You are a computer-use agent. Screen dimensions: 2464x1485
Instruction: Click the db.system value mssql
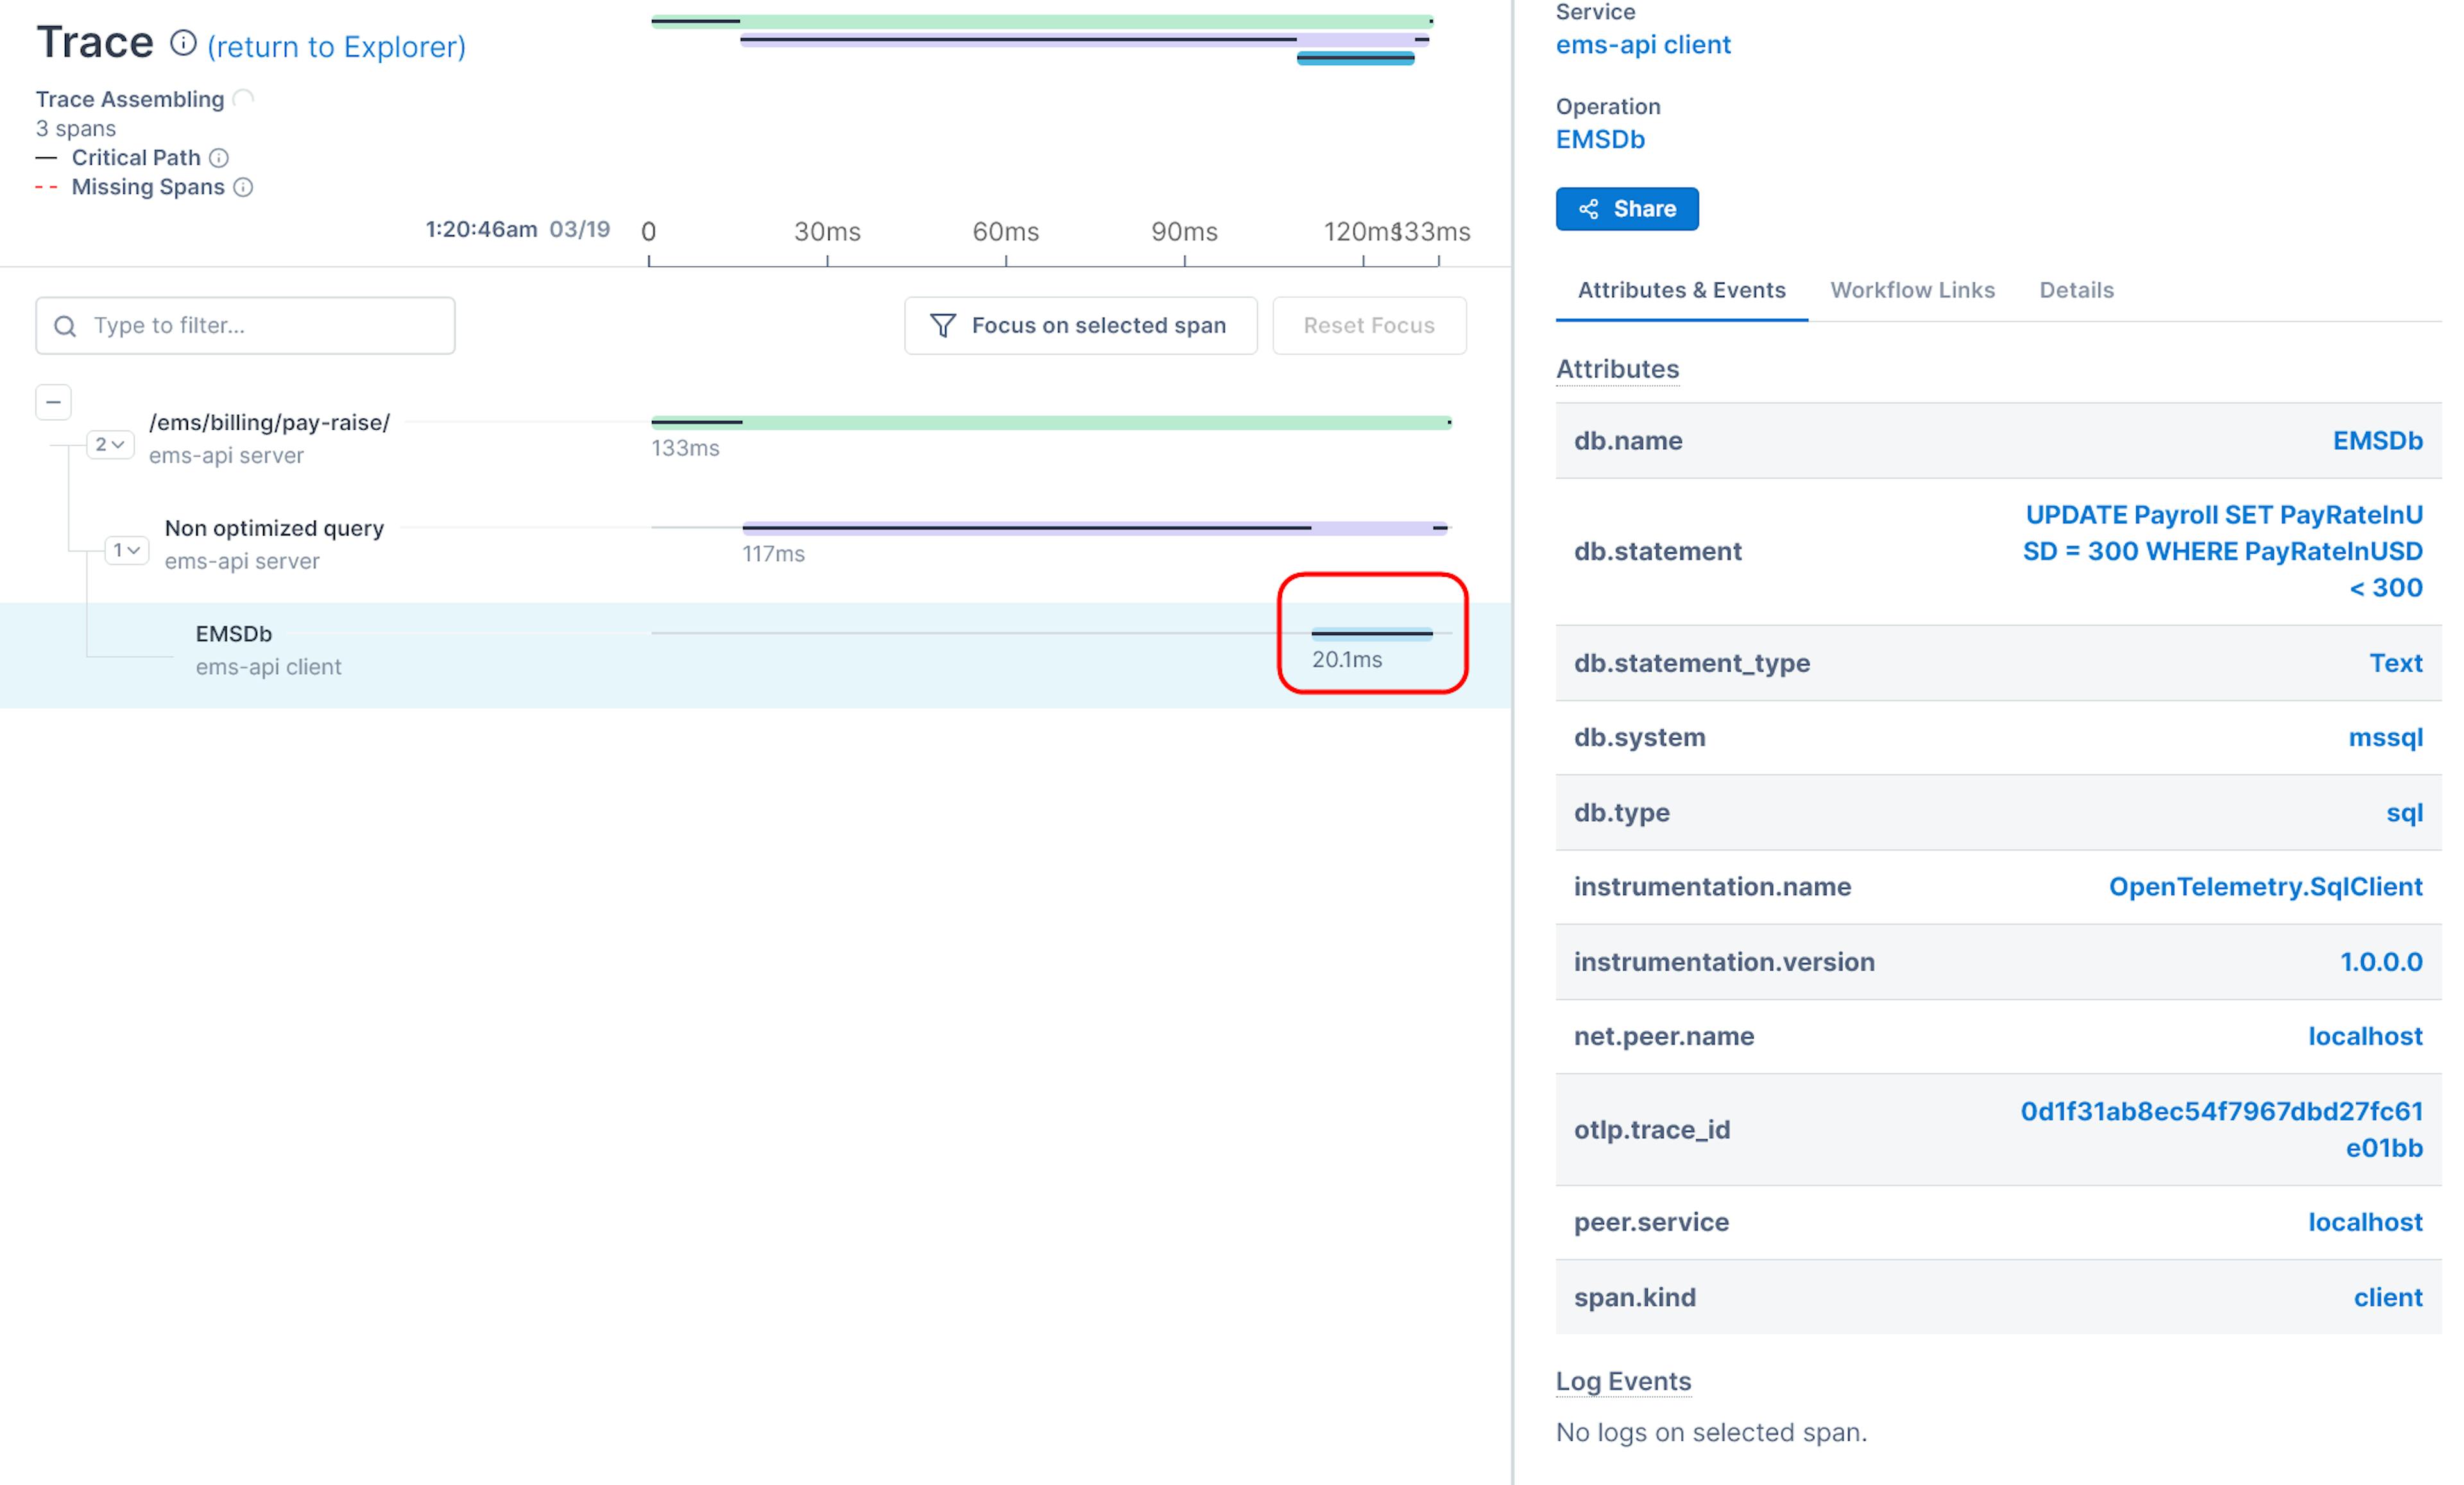click(x=2385, y=738)
